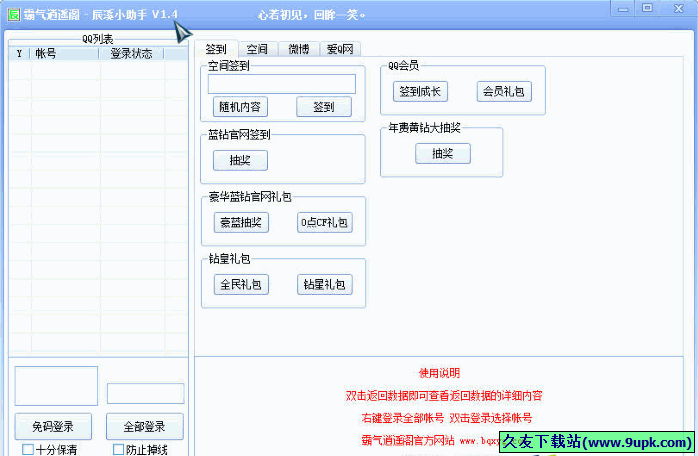
Task: Click the text 双击返回数据即可查看返回数据的详细内容
Action: click(444, 395)
